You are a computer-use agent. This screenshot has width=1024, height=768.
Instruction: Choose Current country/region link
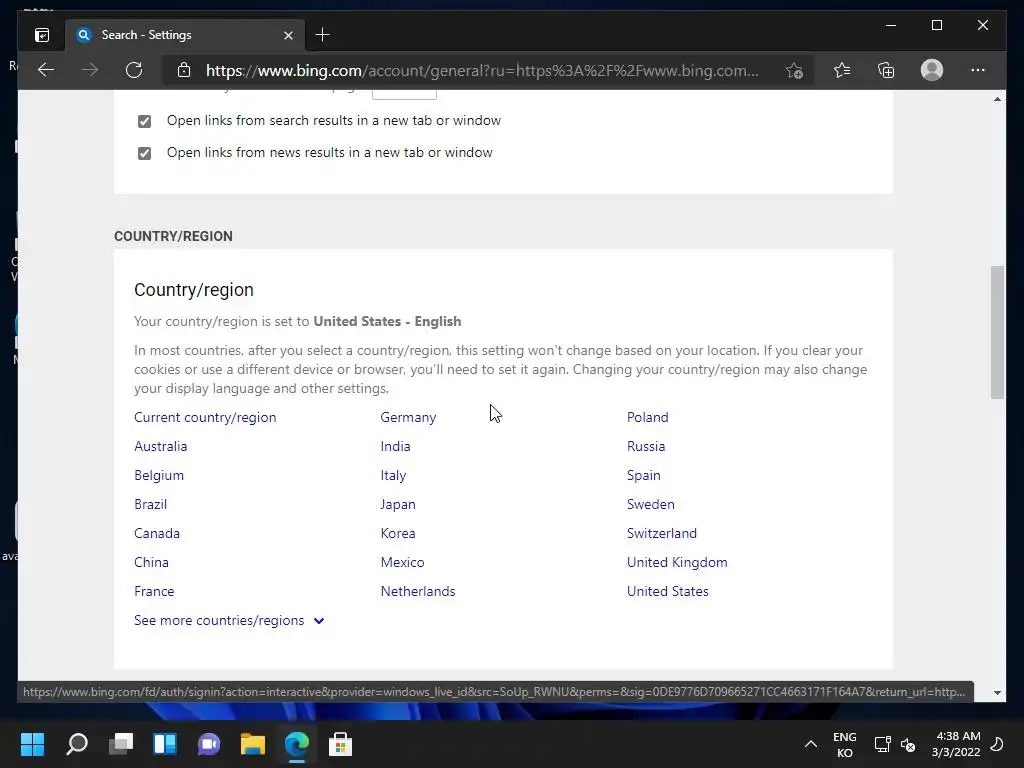click(x=205, y=417)
